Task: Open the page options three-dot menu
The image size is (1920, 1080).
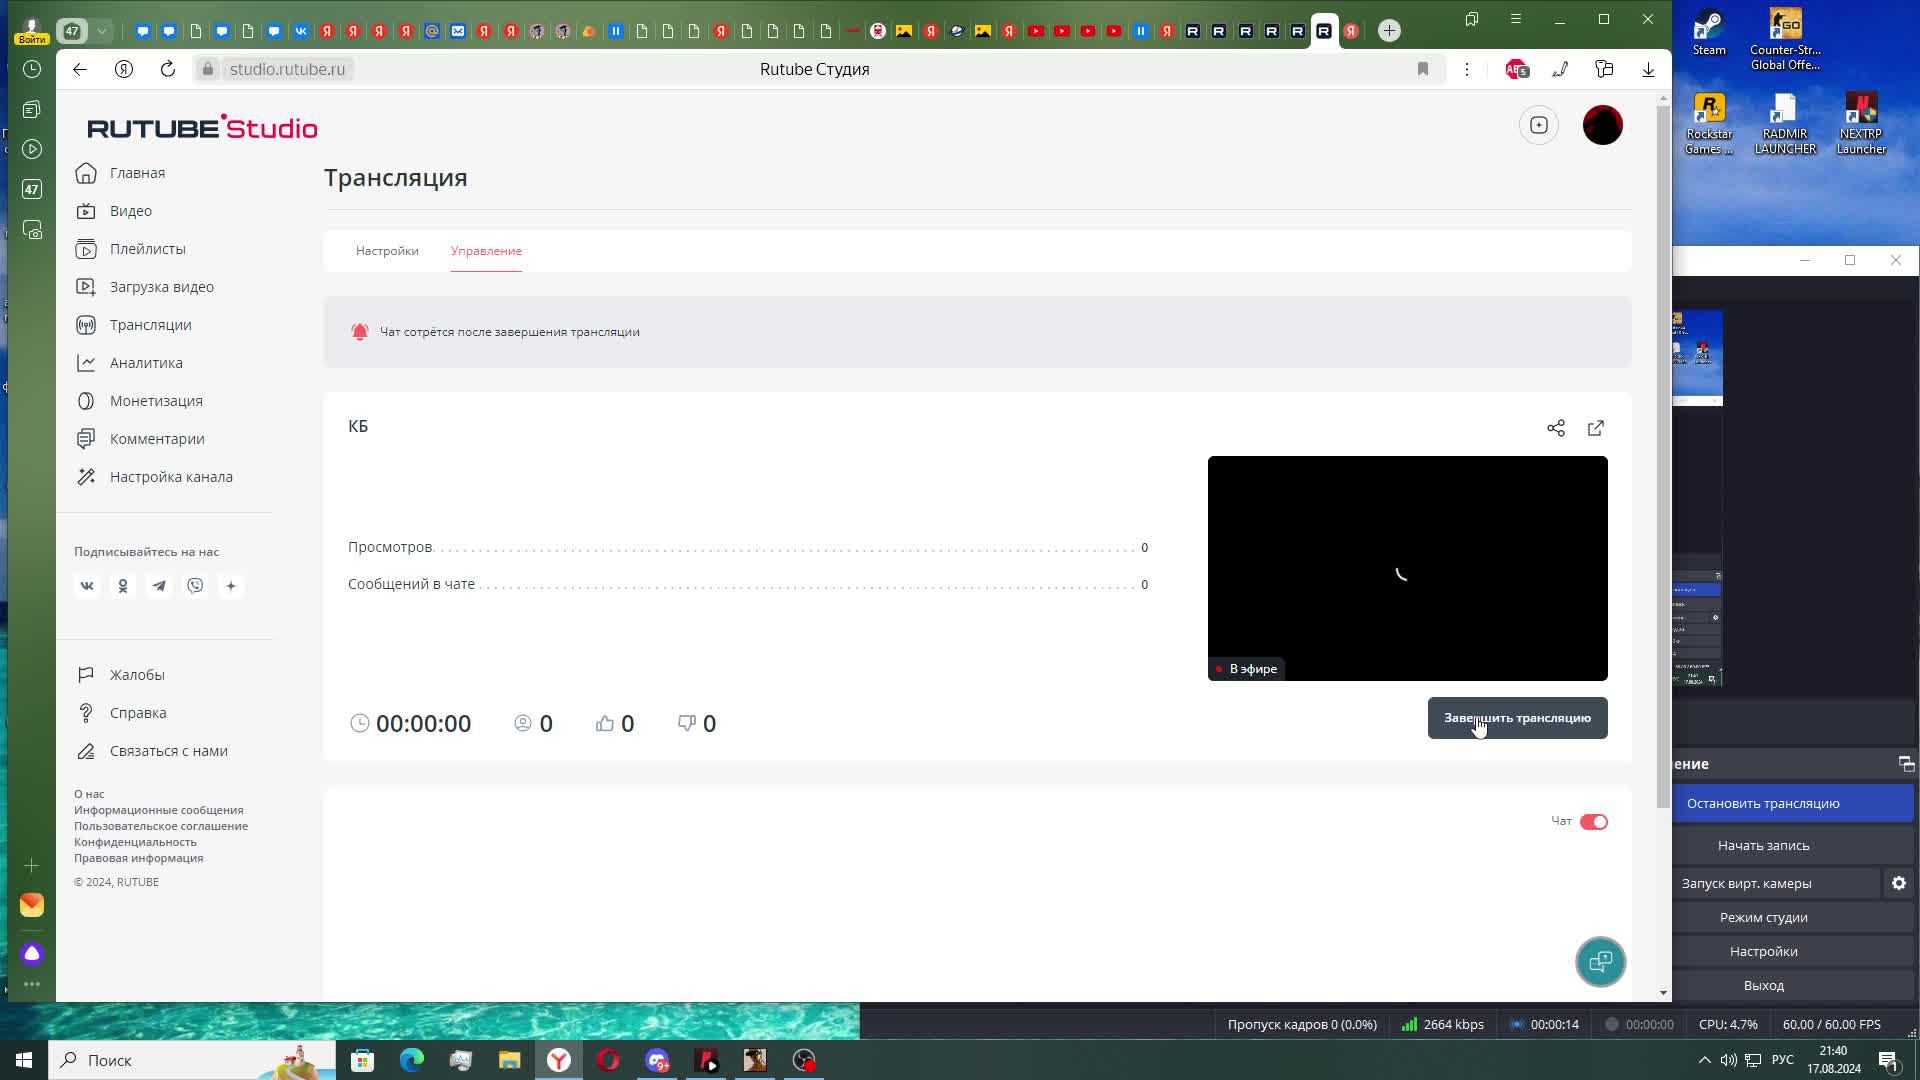Action: [1467, 69]
